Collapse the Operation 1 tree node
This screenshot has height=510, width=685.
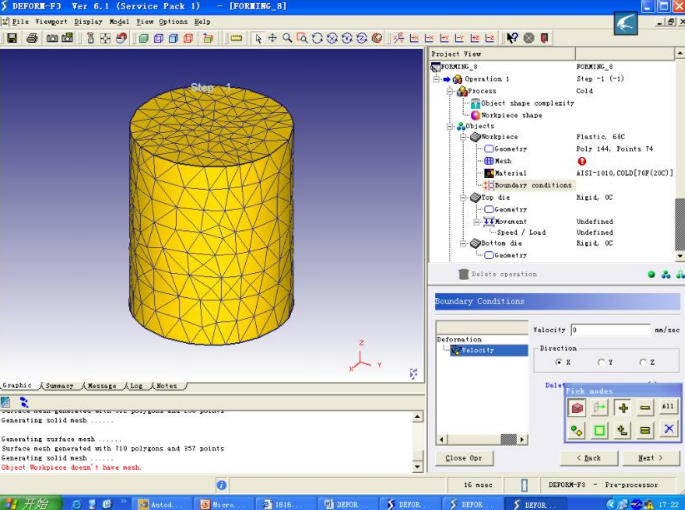(436, 79)
